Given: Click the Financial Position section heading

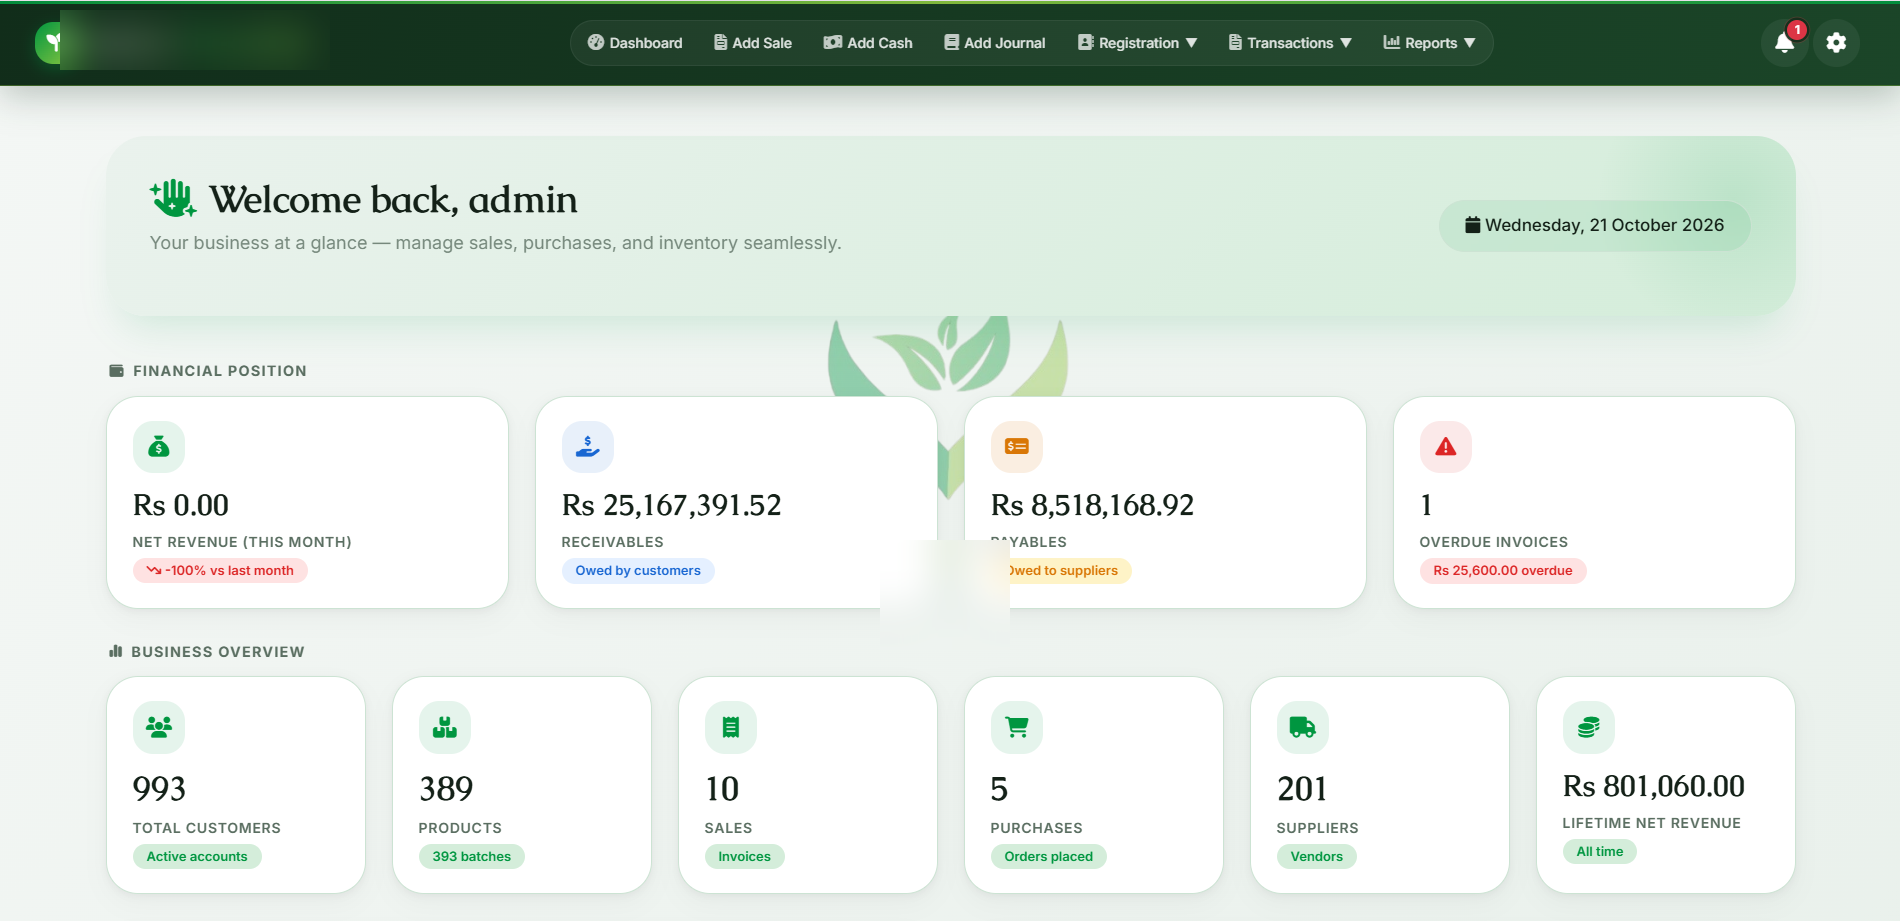Looking at the screenshot, I should [x=220, y=371].
